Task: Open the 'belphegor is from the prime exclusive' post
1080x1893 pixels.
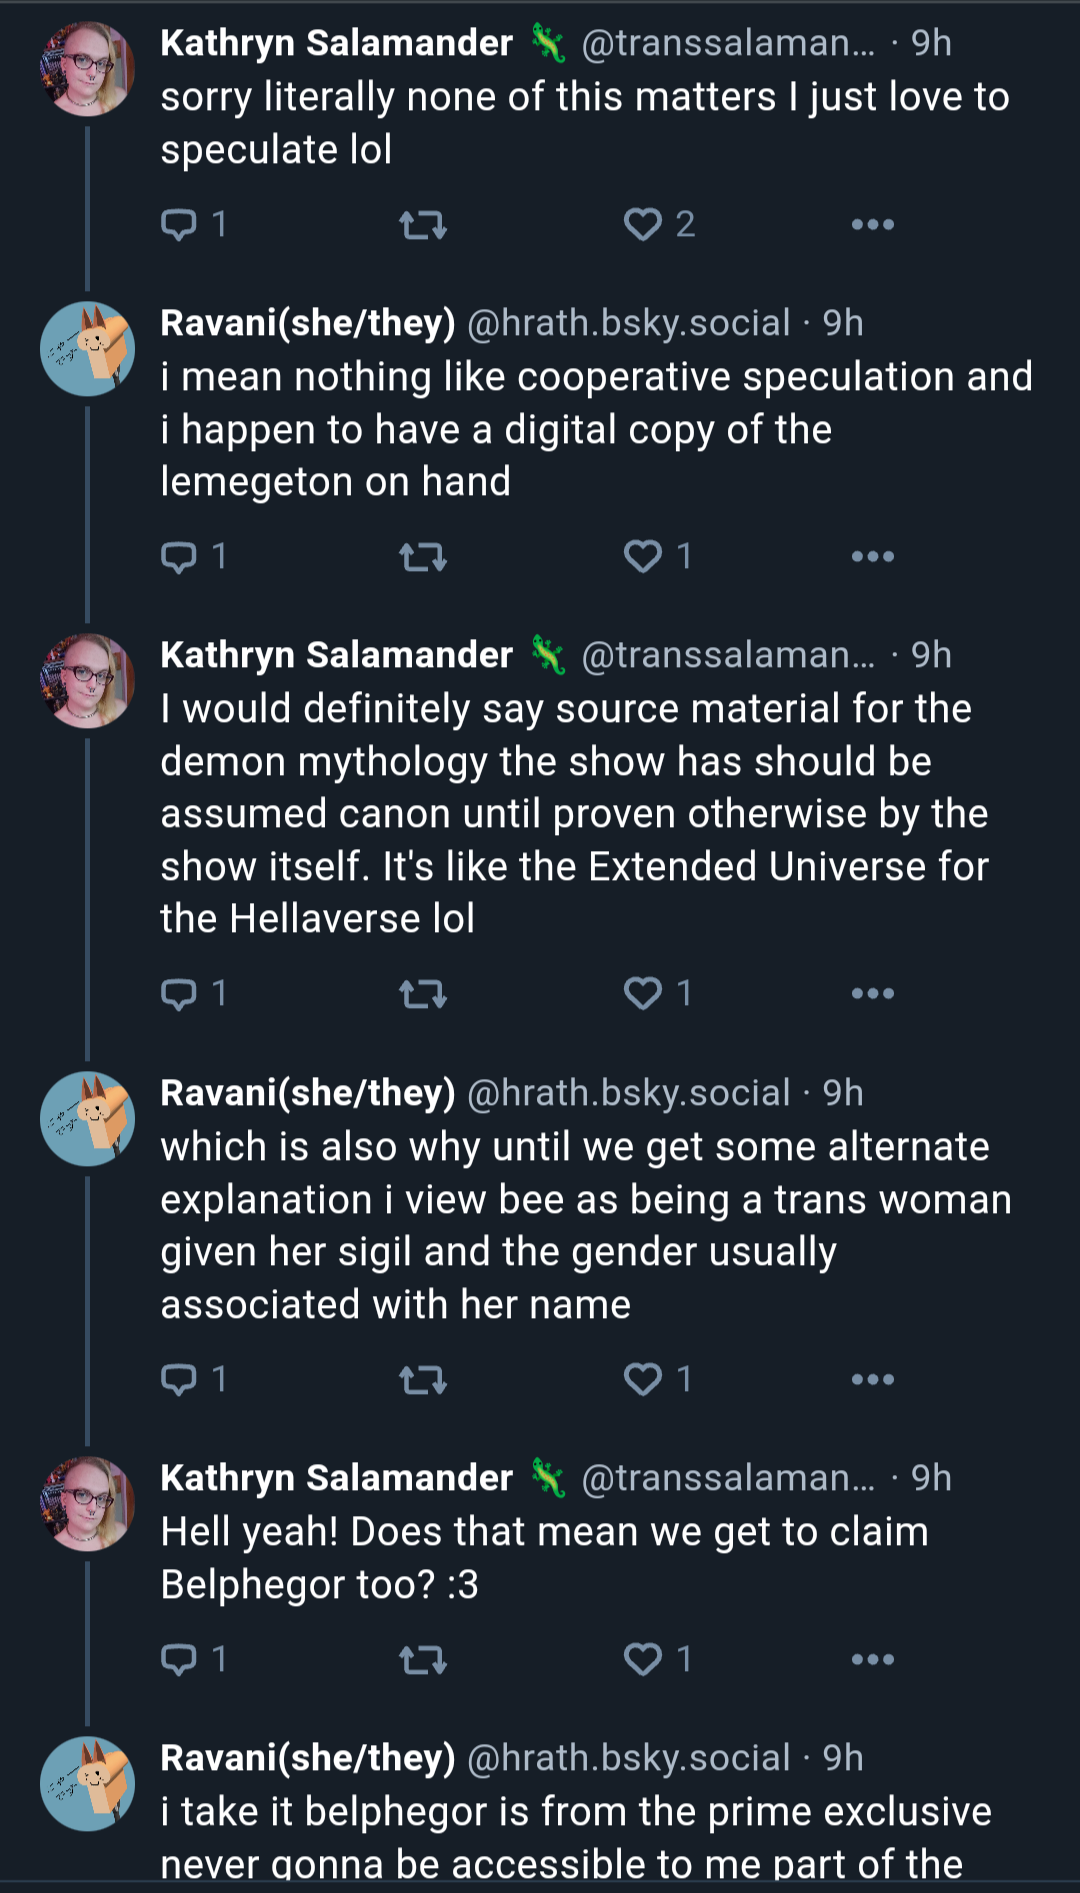Action: 576,1837
